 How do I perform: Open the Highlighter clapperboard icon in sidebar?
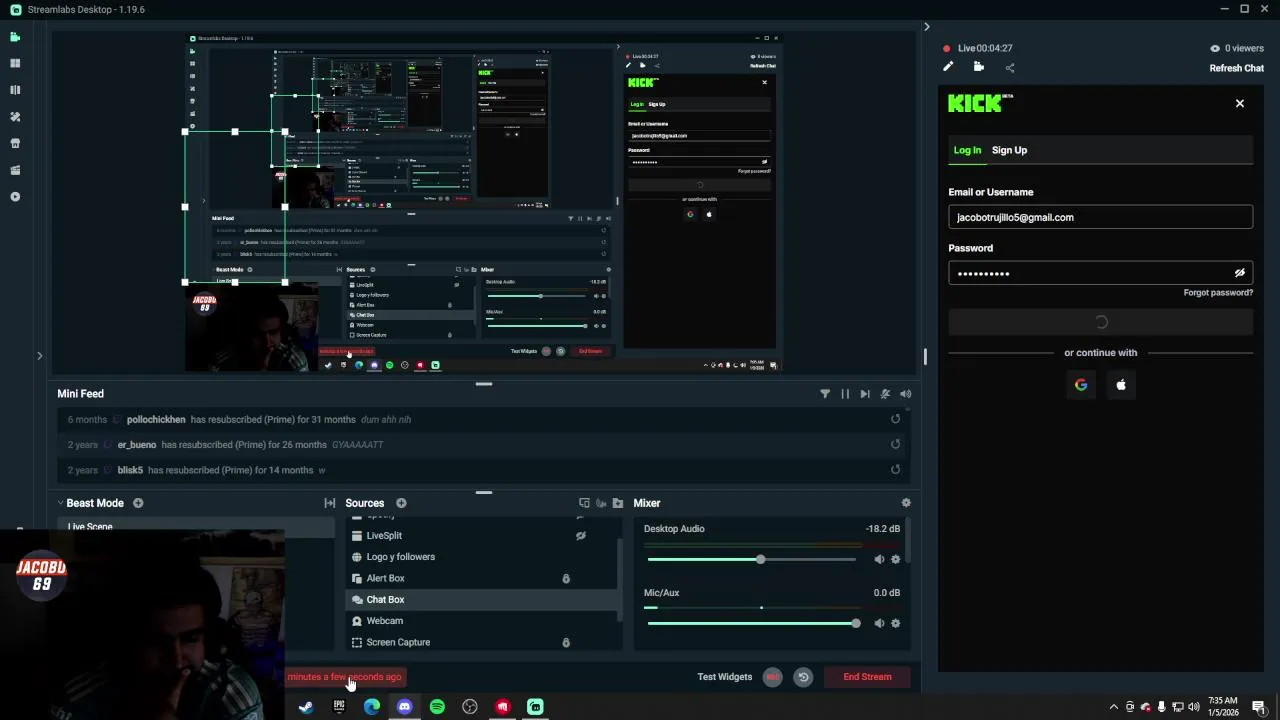pos(15,170)
